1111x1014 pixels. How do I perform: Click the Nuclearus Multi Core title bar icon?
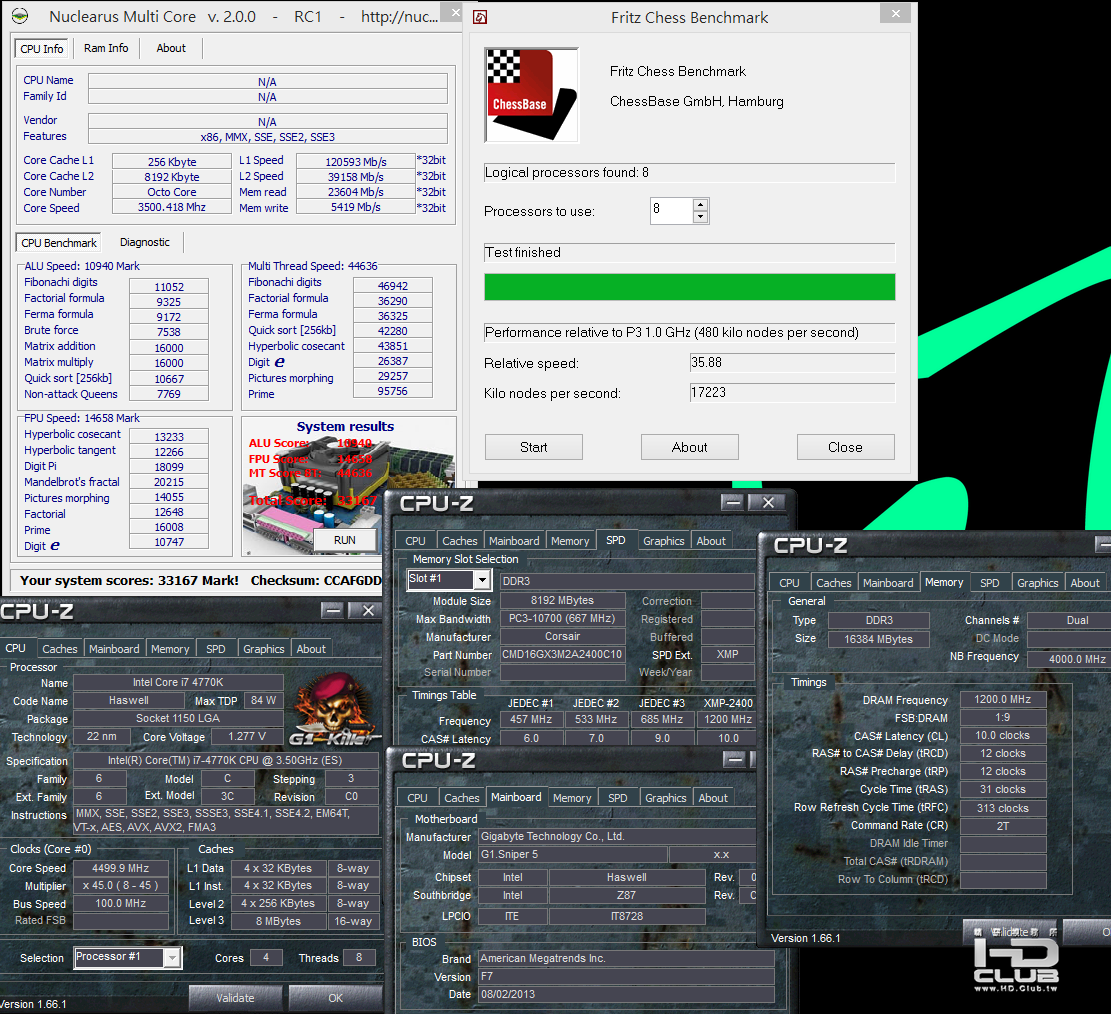[x=21, y=16]
